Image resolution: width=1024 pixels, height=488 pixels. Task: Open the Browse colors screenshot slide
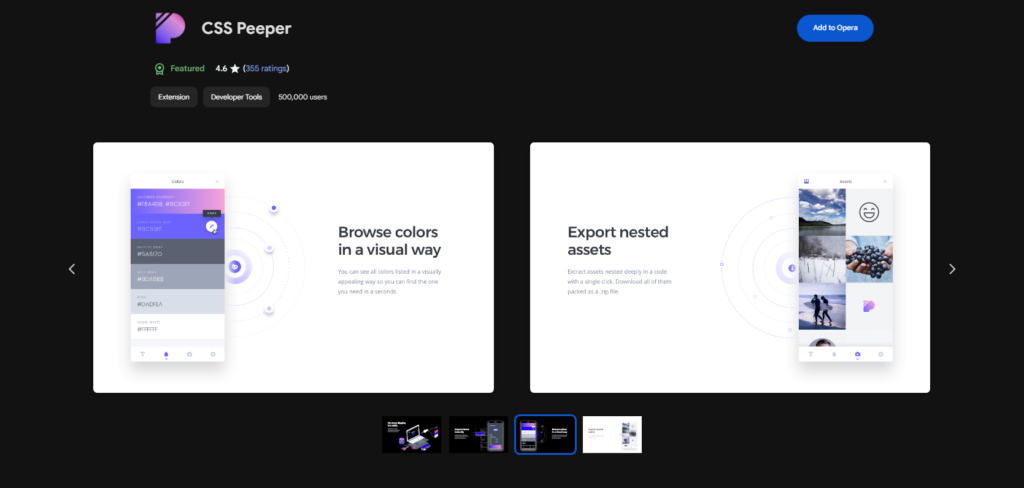(x=293, y=267)
